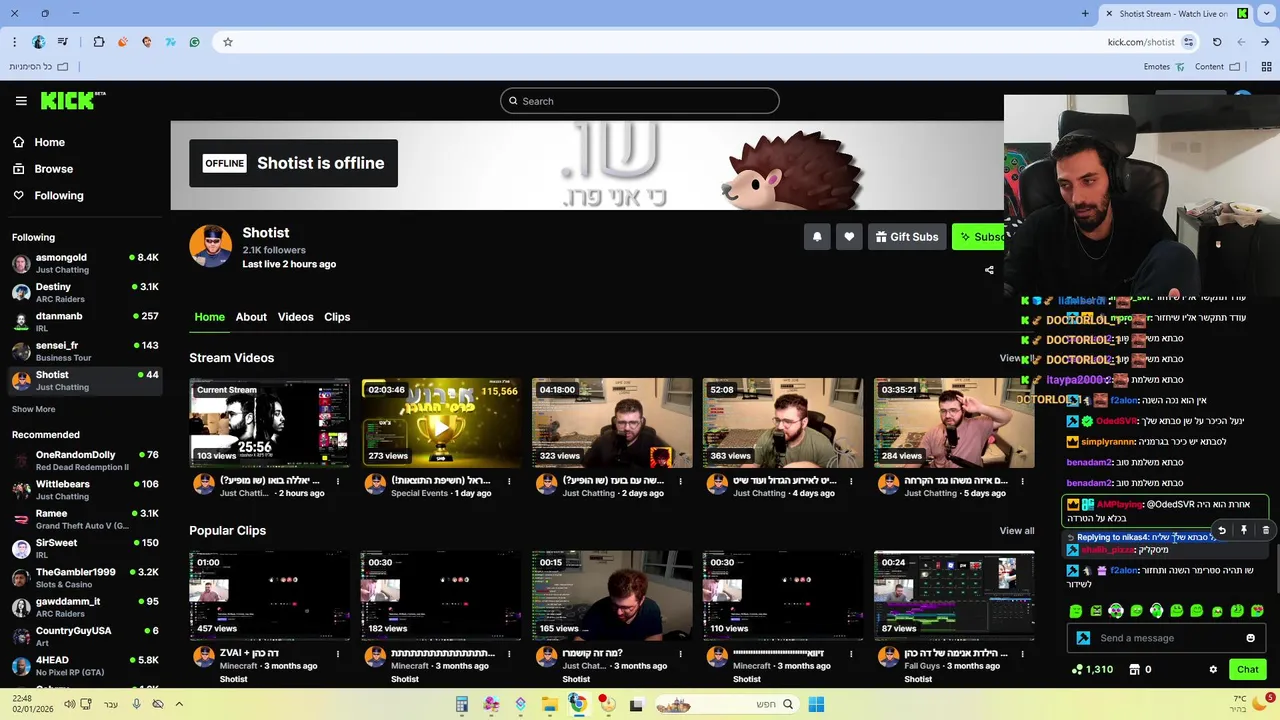Click the Gift Subs button
Screen dimensions: 1280x720
(907, 237)
